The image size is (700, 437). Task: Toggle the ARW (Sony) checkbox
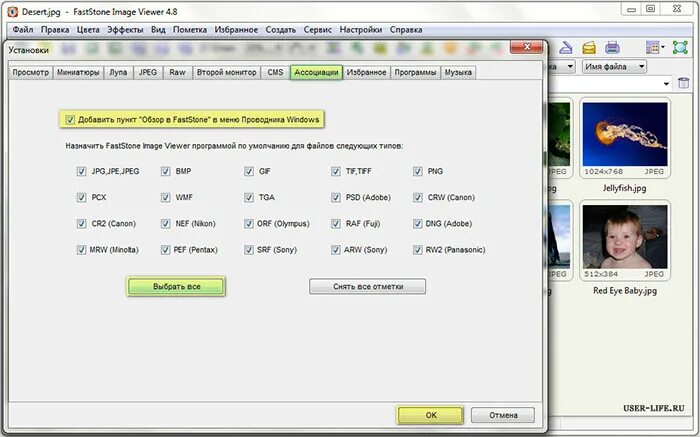pyautogui.click(x=336, y=250)
